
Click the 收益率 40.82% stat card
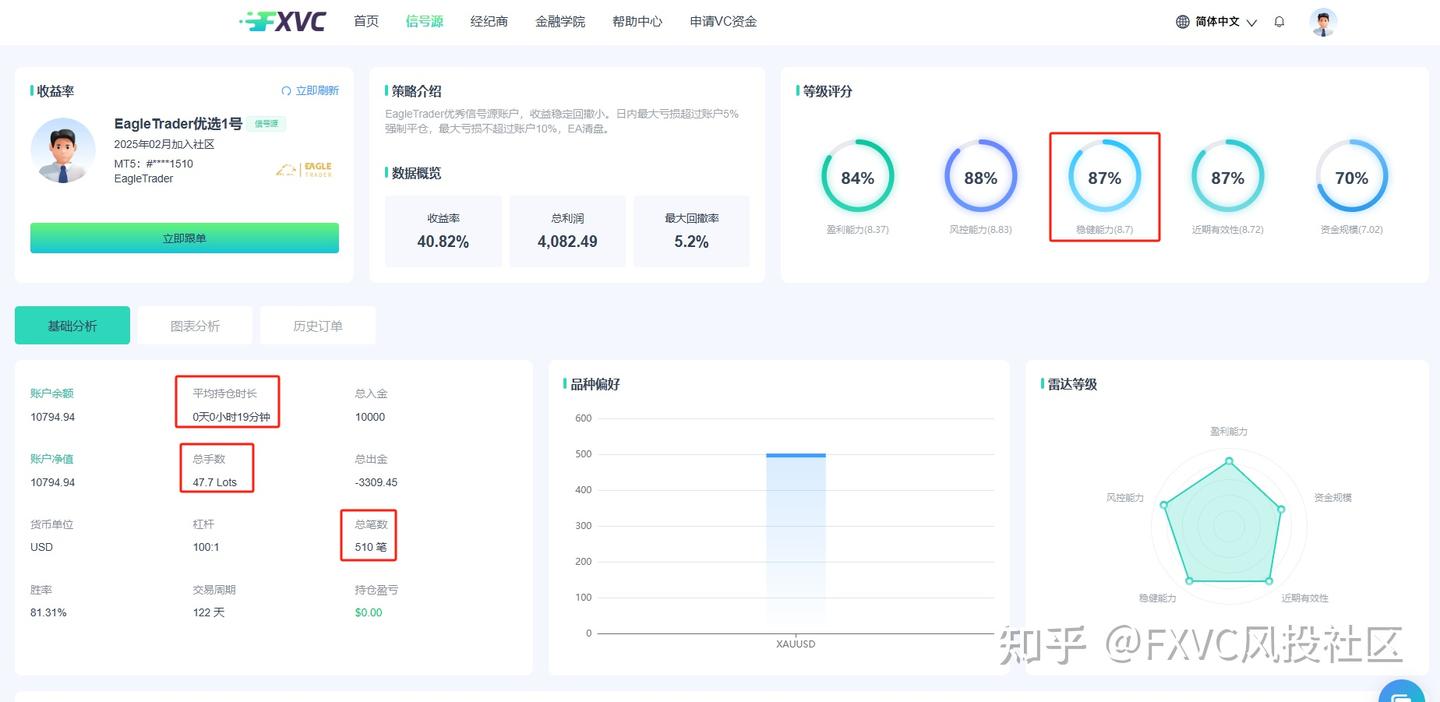coord(443,231)
